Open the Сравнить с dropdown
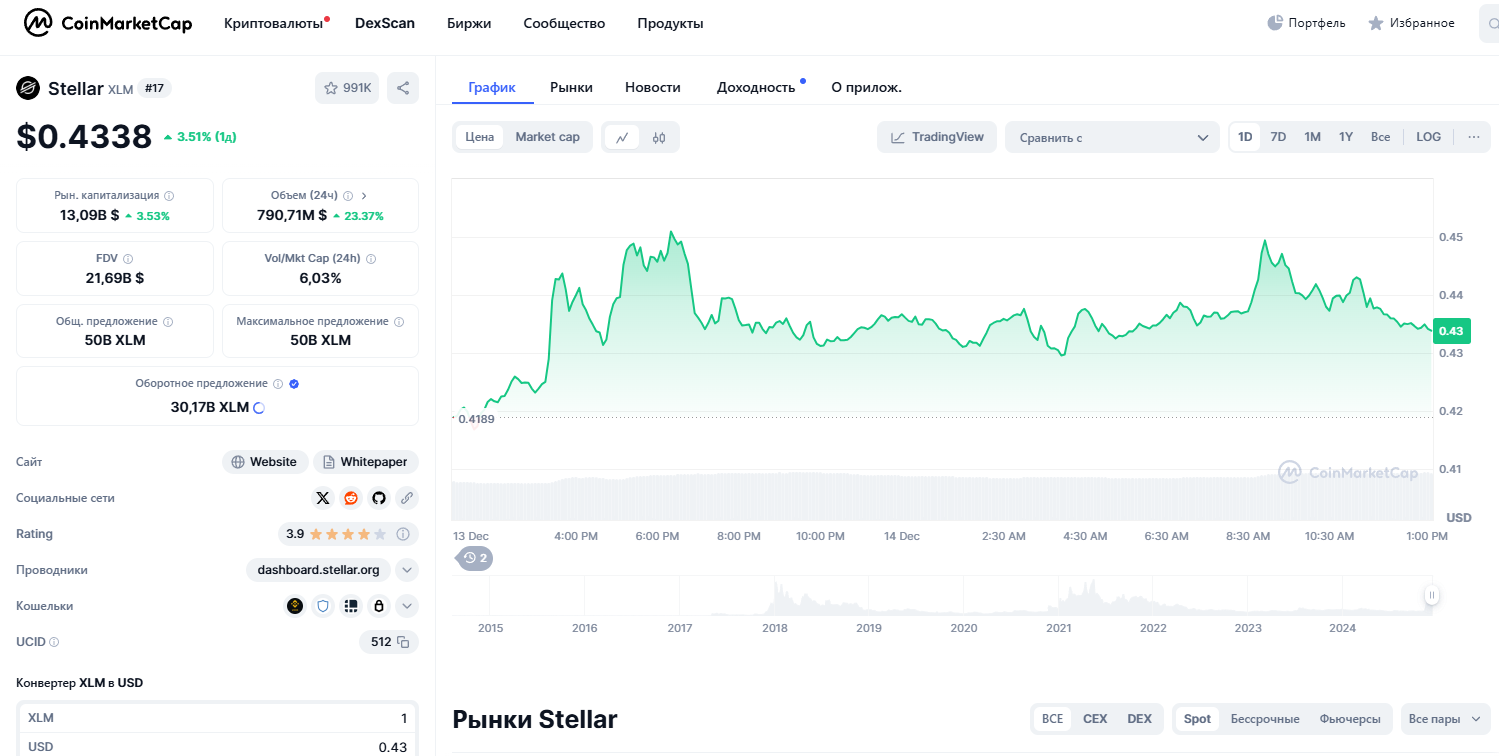The height and width of the screenshot is (756, 1499). click(x=1112, y=137)
